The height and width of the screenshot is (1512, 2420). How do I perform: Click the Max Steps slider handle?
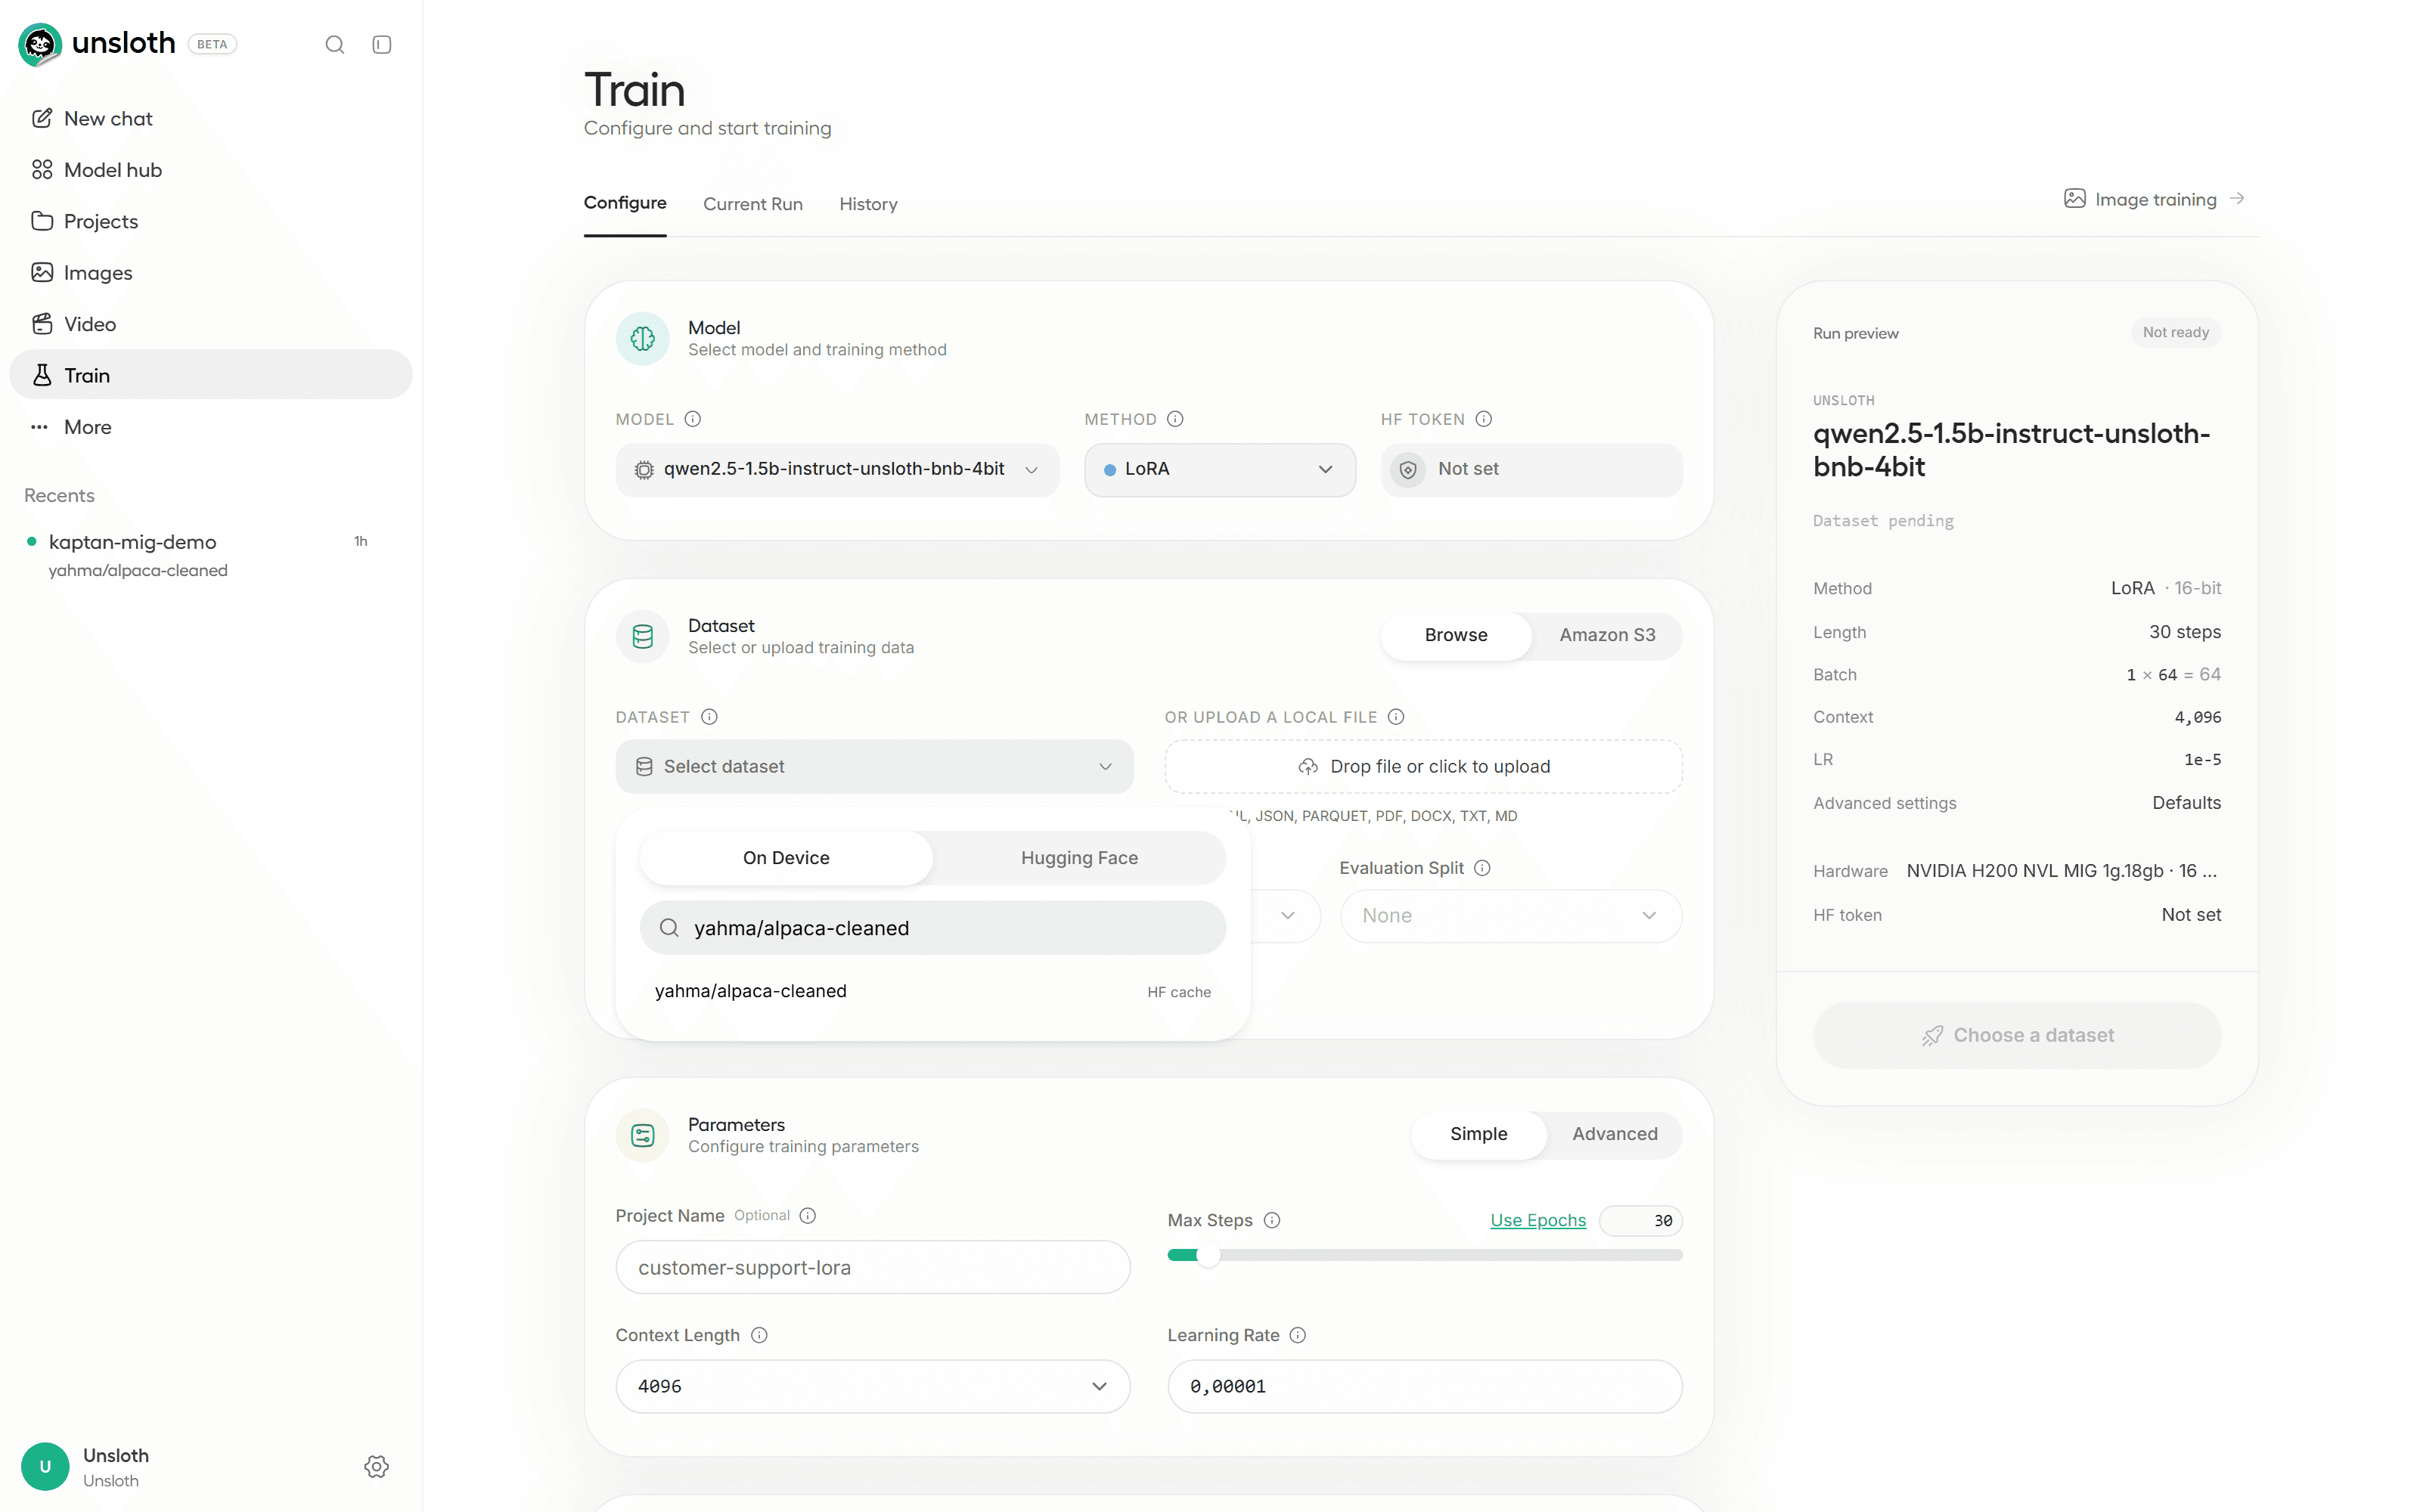[1208, 1255]
